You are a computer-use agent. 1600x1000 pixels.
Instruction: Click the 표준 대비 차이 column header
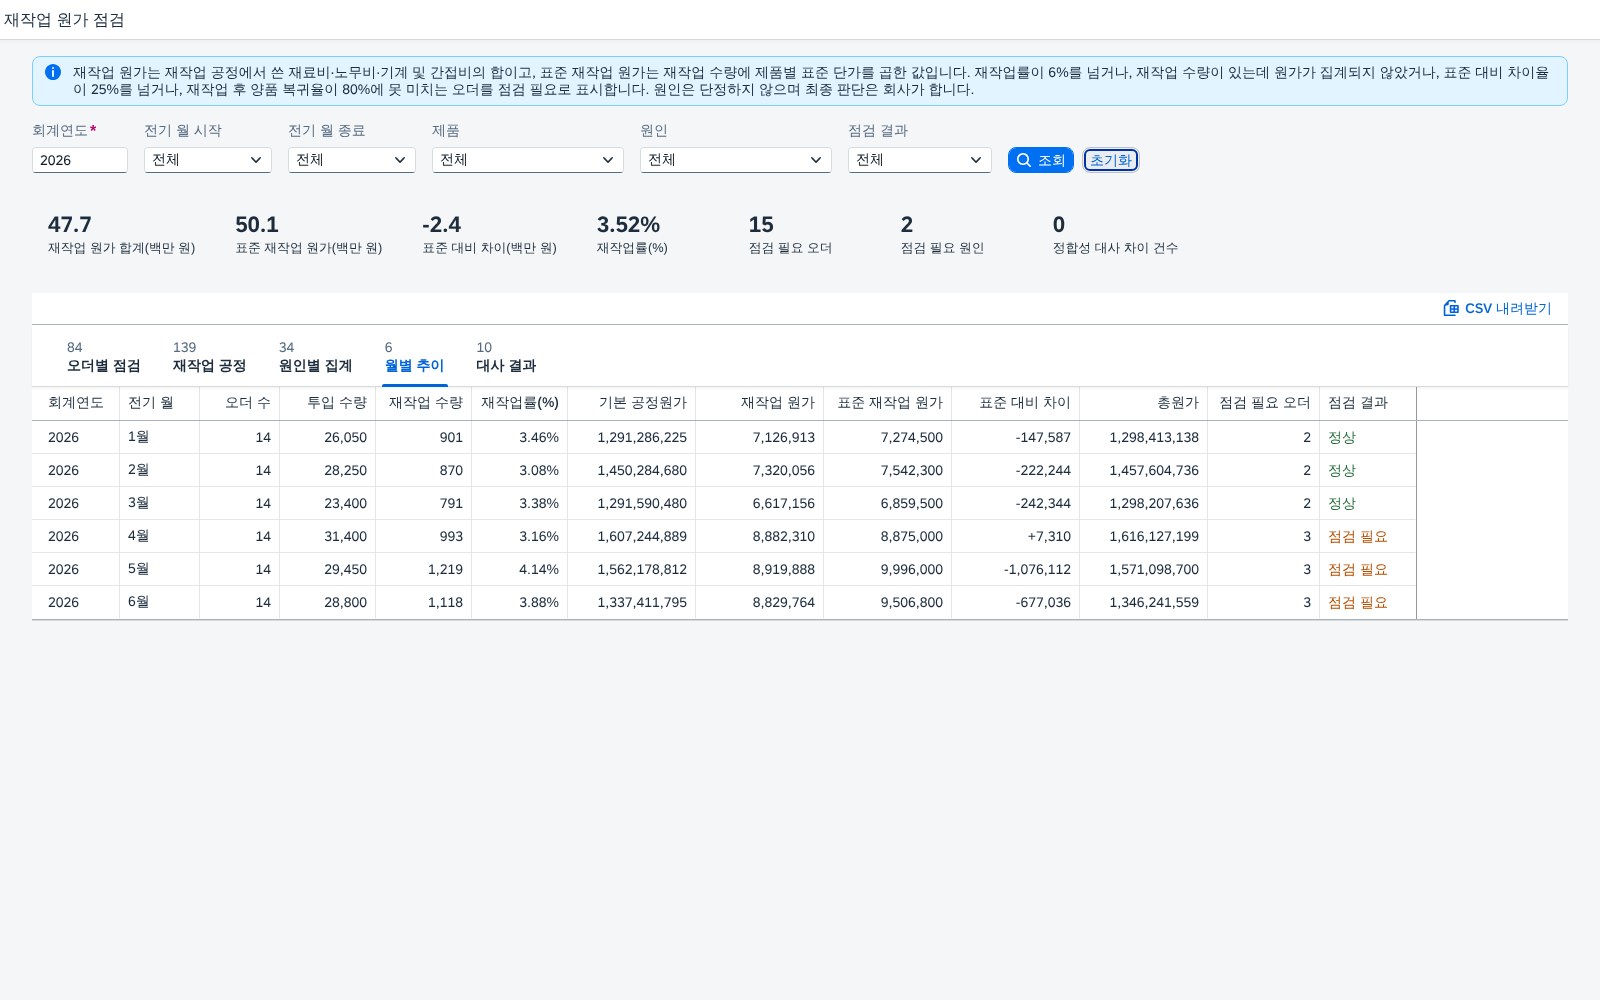pyautogui.click(x=1016, y=403)
